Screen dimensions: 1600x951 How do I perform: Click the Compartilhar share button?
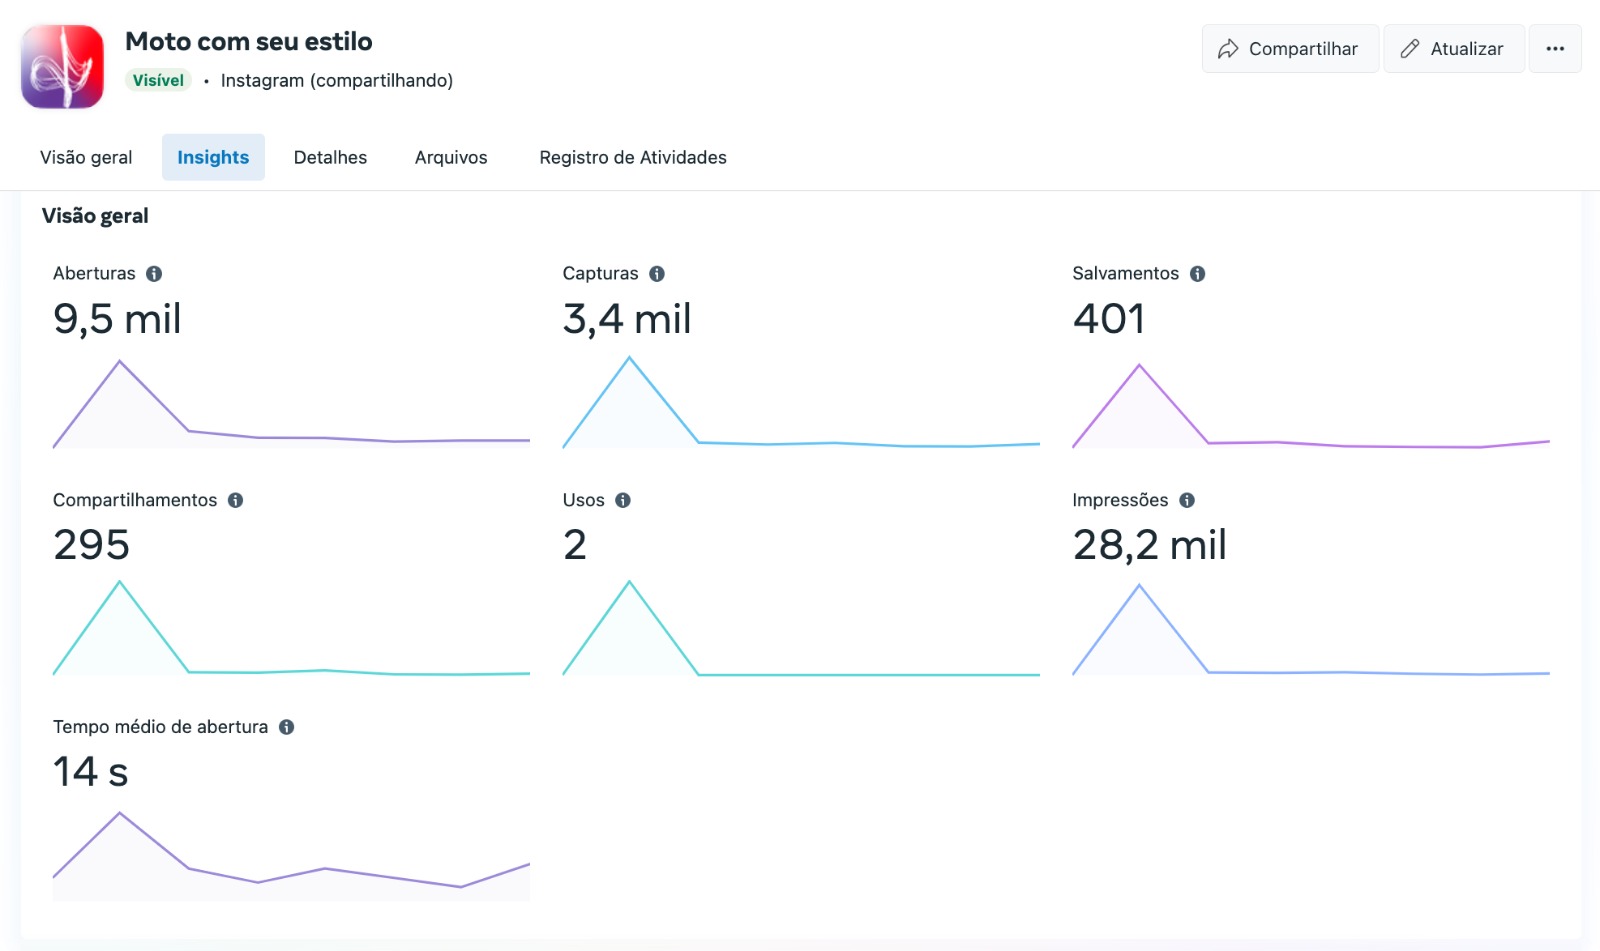coord(1289,49)
